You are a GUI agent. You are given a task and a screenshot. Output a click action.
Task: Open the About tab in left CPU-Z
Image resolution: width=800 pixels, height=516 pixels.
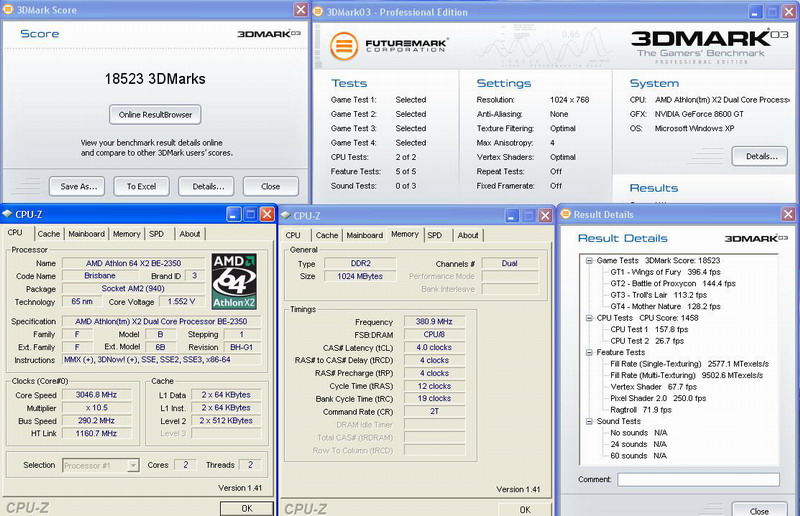190,234
